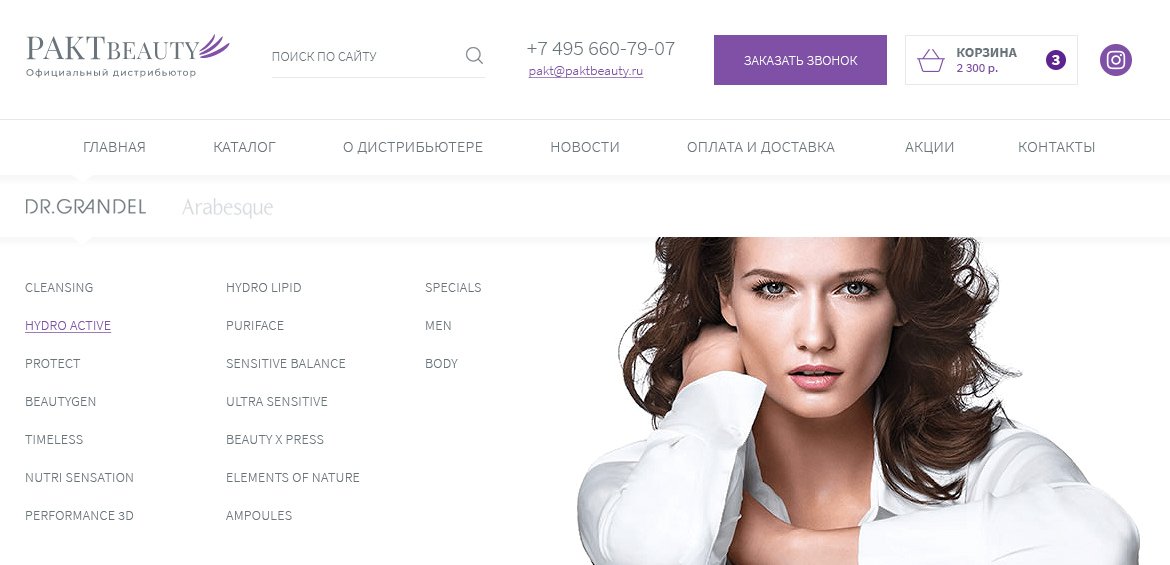Open the Instagram icon link

click(1116, 60)
